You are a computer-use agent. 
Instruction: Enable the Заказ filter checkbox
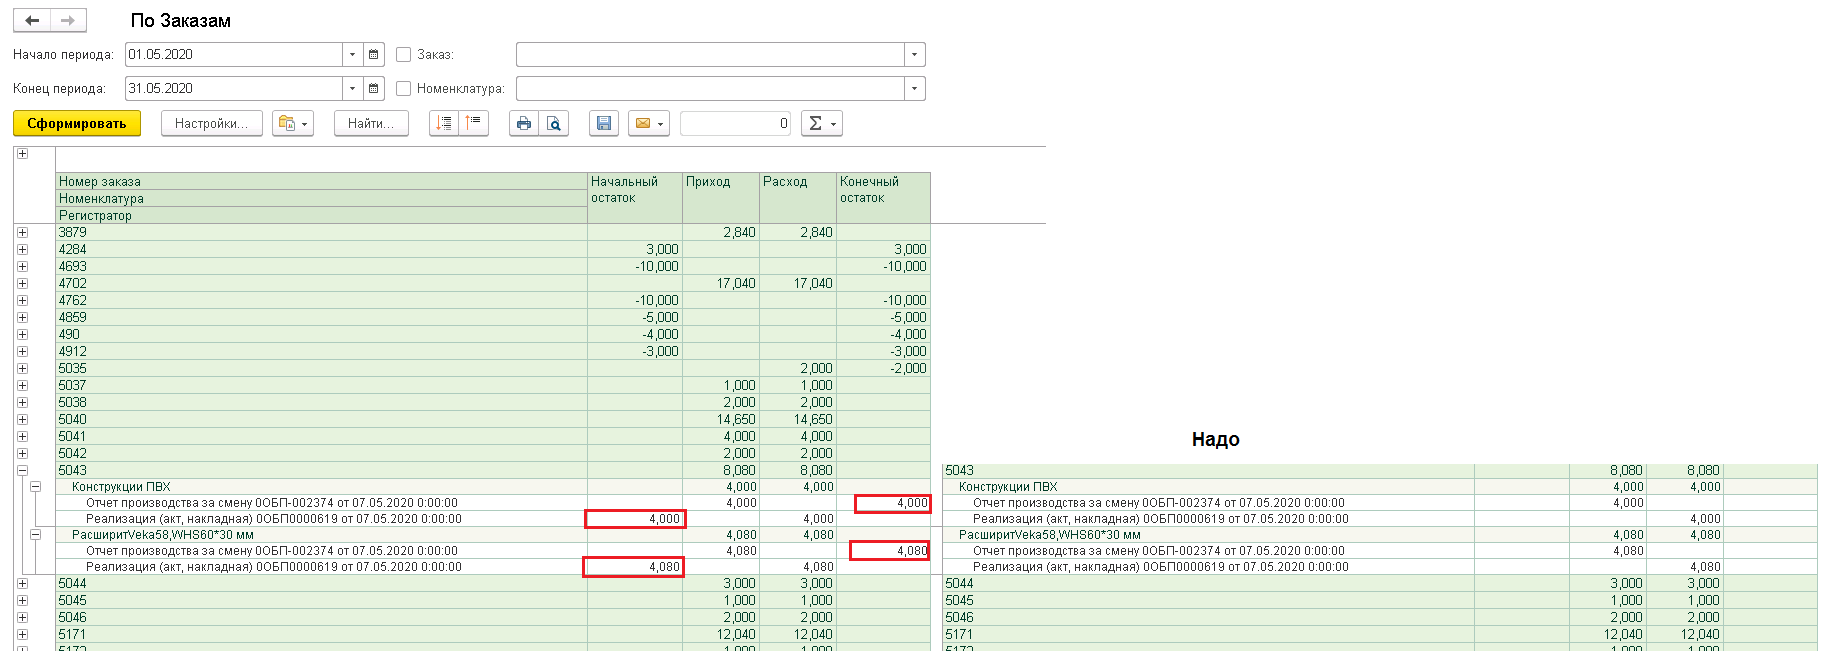[x=404, y=54]
